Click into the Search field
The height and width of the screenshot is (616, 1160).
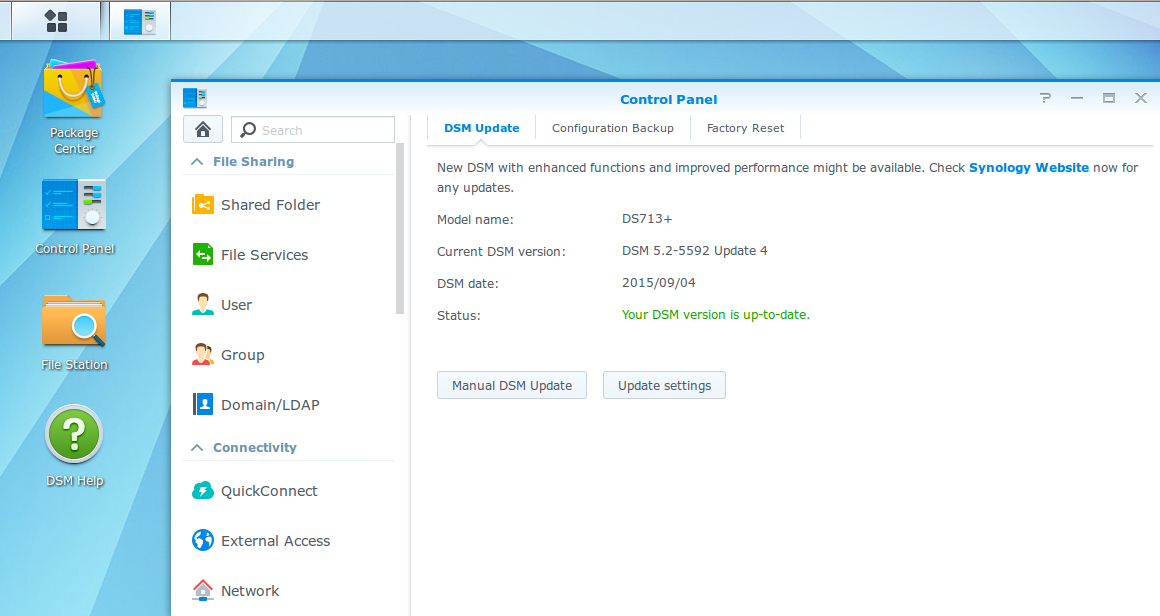(x=313, y=130)
